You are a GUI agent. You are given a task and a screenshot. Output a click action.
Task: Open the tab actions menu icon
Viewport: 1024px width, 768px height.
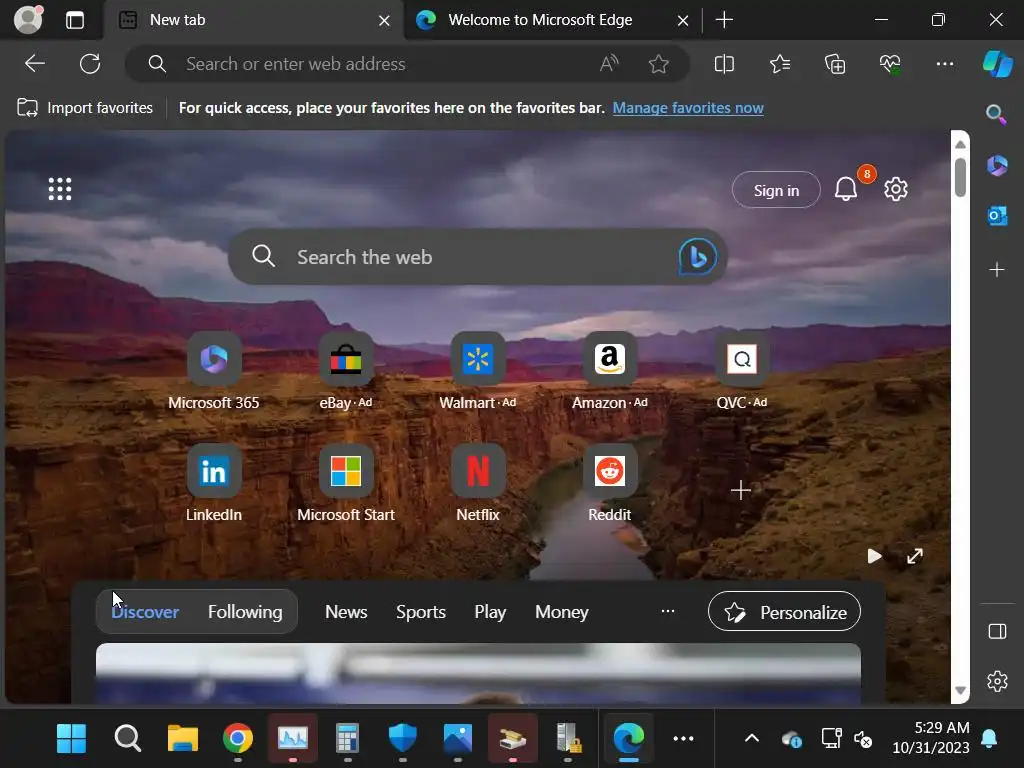75,20
